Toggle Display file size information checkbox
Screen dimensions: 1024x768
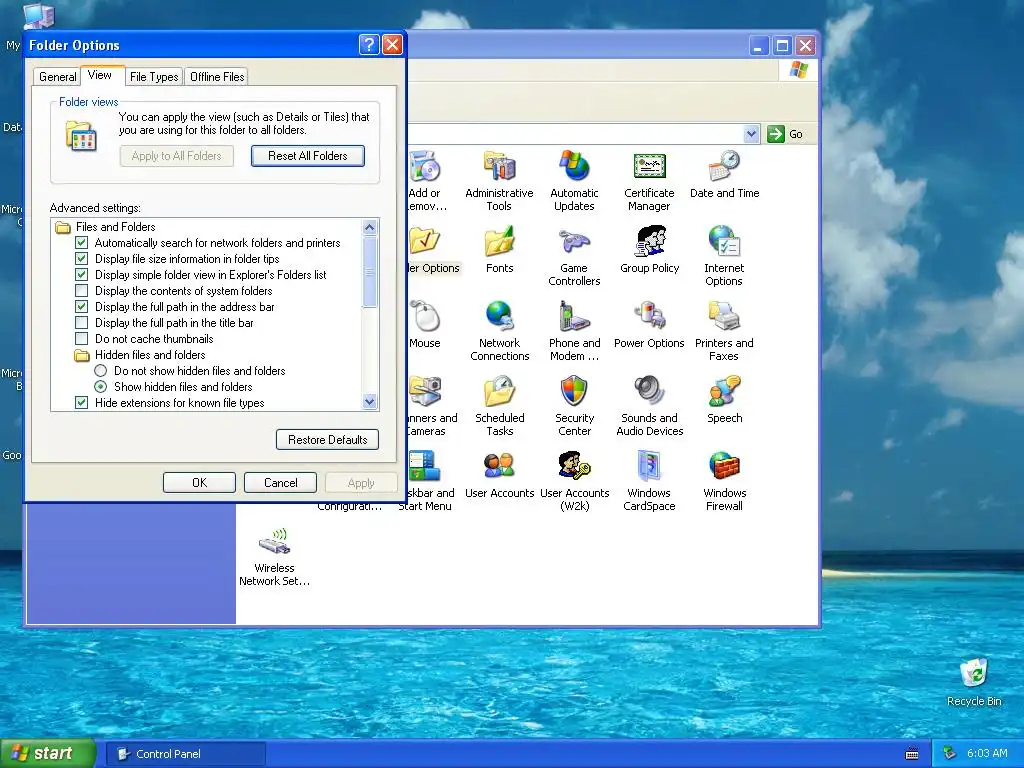pyautogui.click(x=82, y=259)
